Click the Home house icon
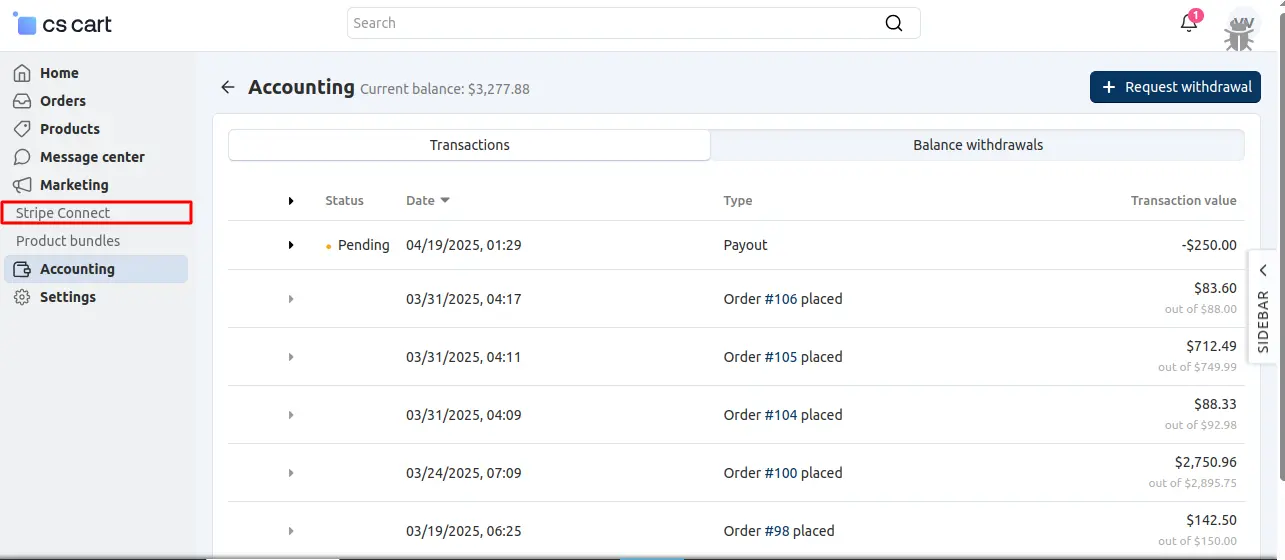The width and height of the screenshot is (1285, 560). point(22,73)
